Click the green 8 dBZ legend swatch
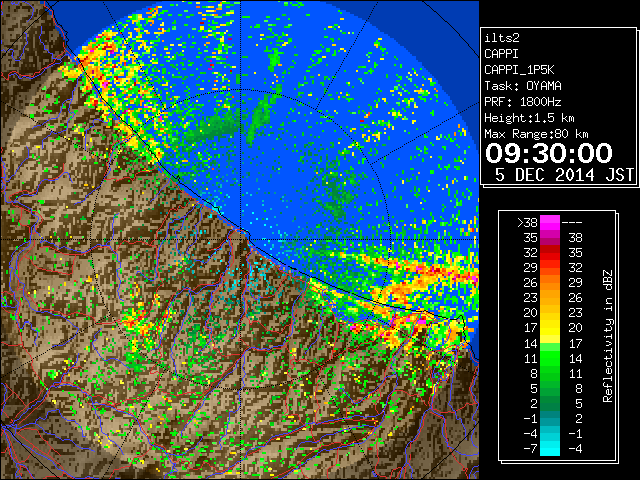640x480 pixels. point(550,373)
